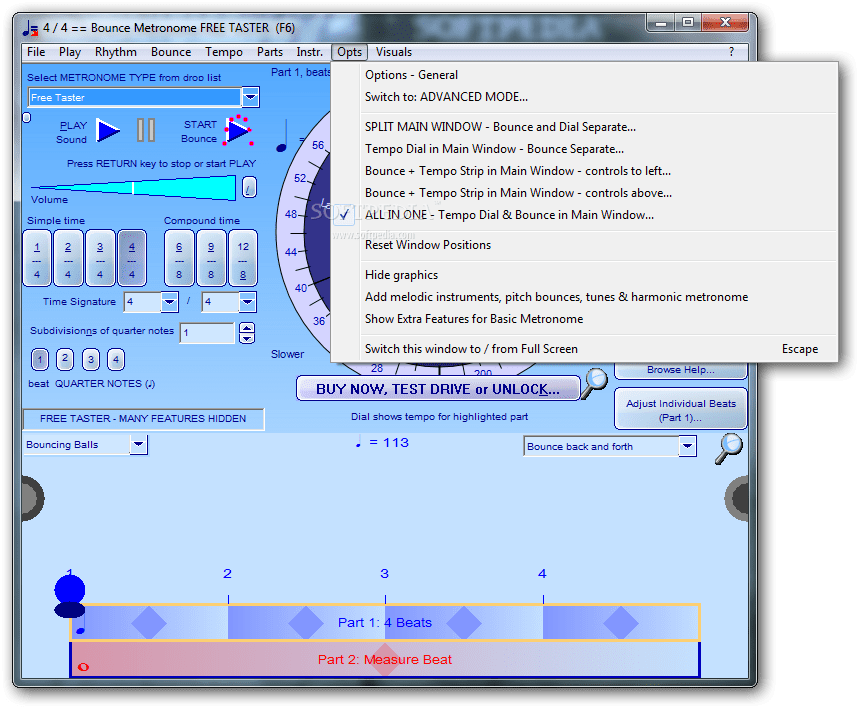Click the Browse Help button

pos(680,370)
